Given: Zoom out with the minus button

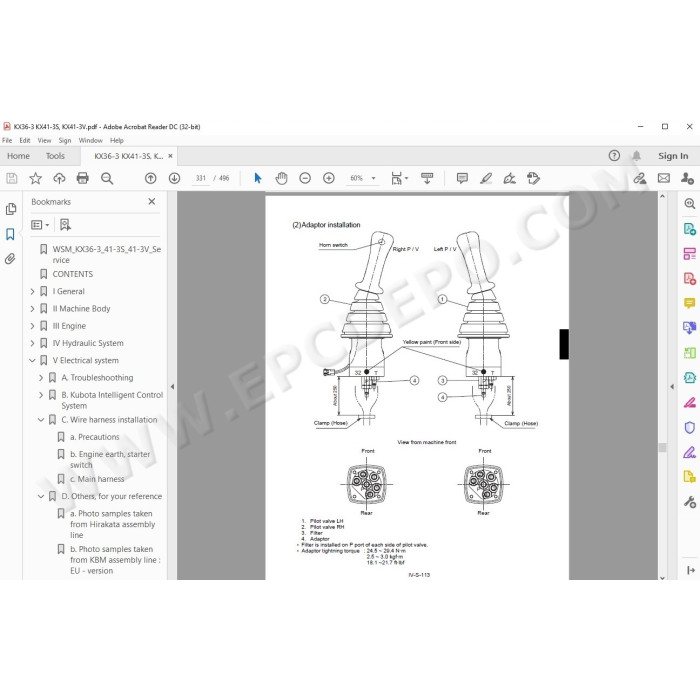Looking at the screenshot, I should click(x=305, y=179).
